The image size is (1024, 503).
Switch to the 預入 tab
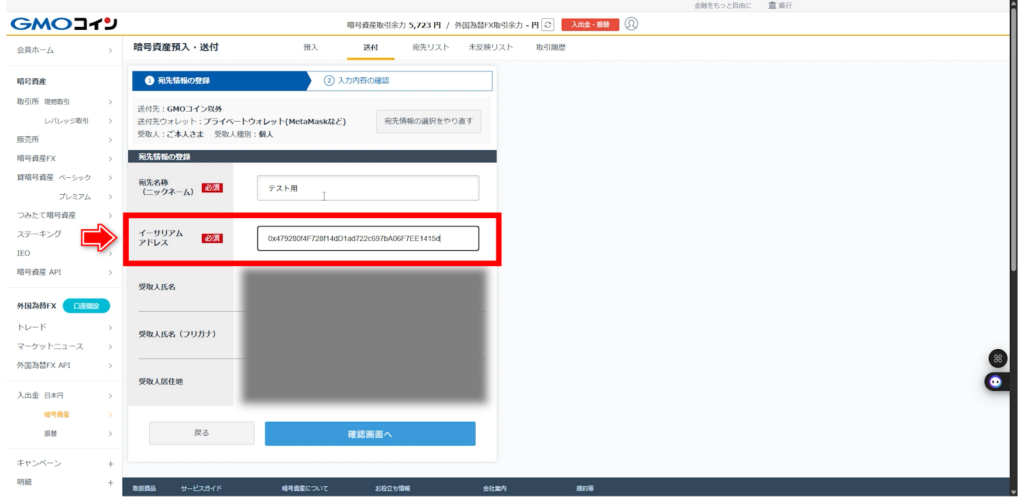click(310, 47)
